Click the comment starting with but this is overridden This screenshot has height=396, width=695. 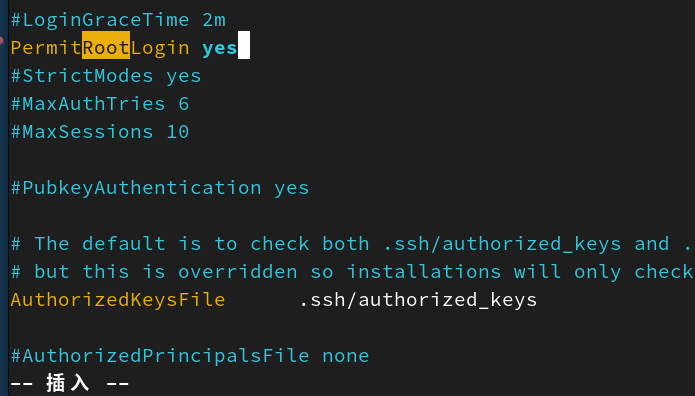tap(352, 272)
